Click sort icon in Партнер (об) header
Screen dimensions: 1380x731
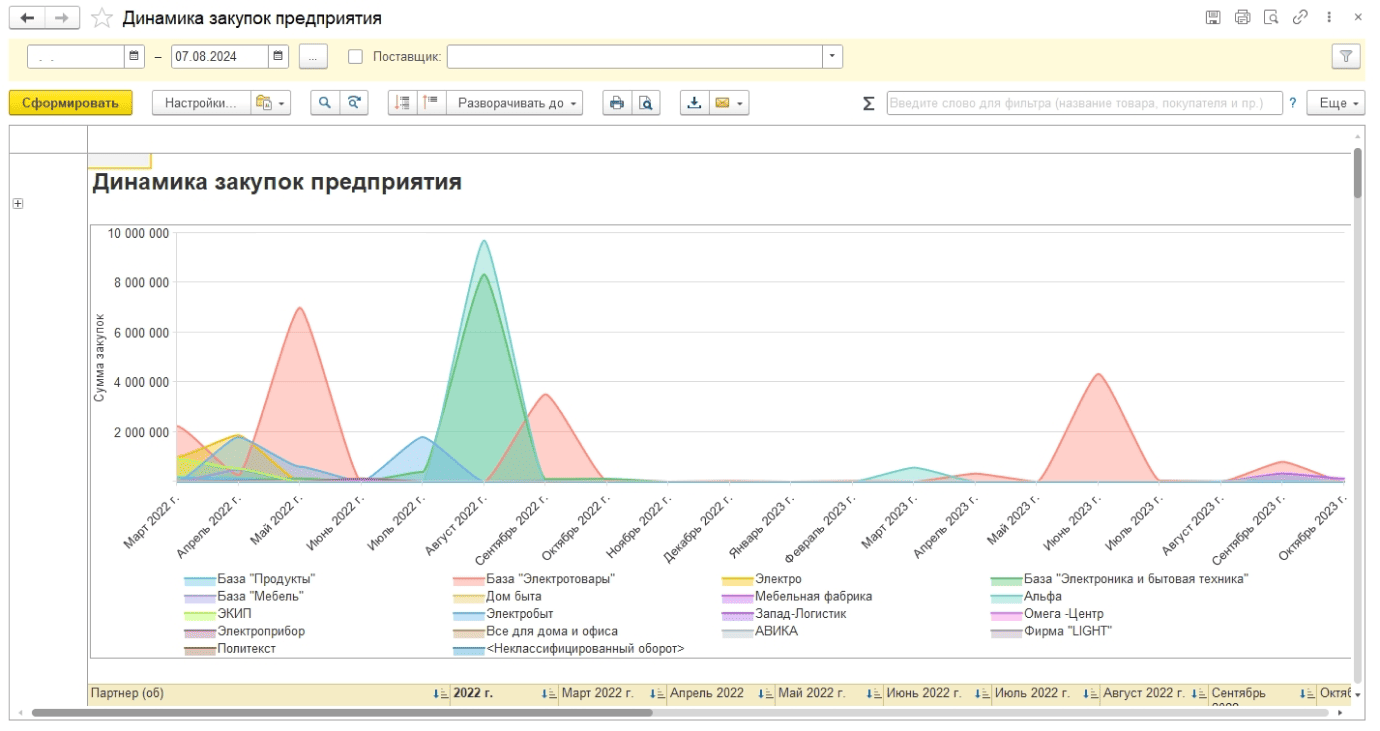coord(440,693)
